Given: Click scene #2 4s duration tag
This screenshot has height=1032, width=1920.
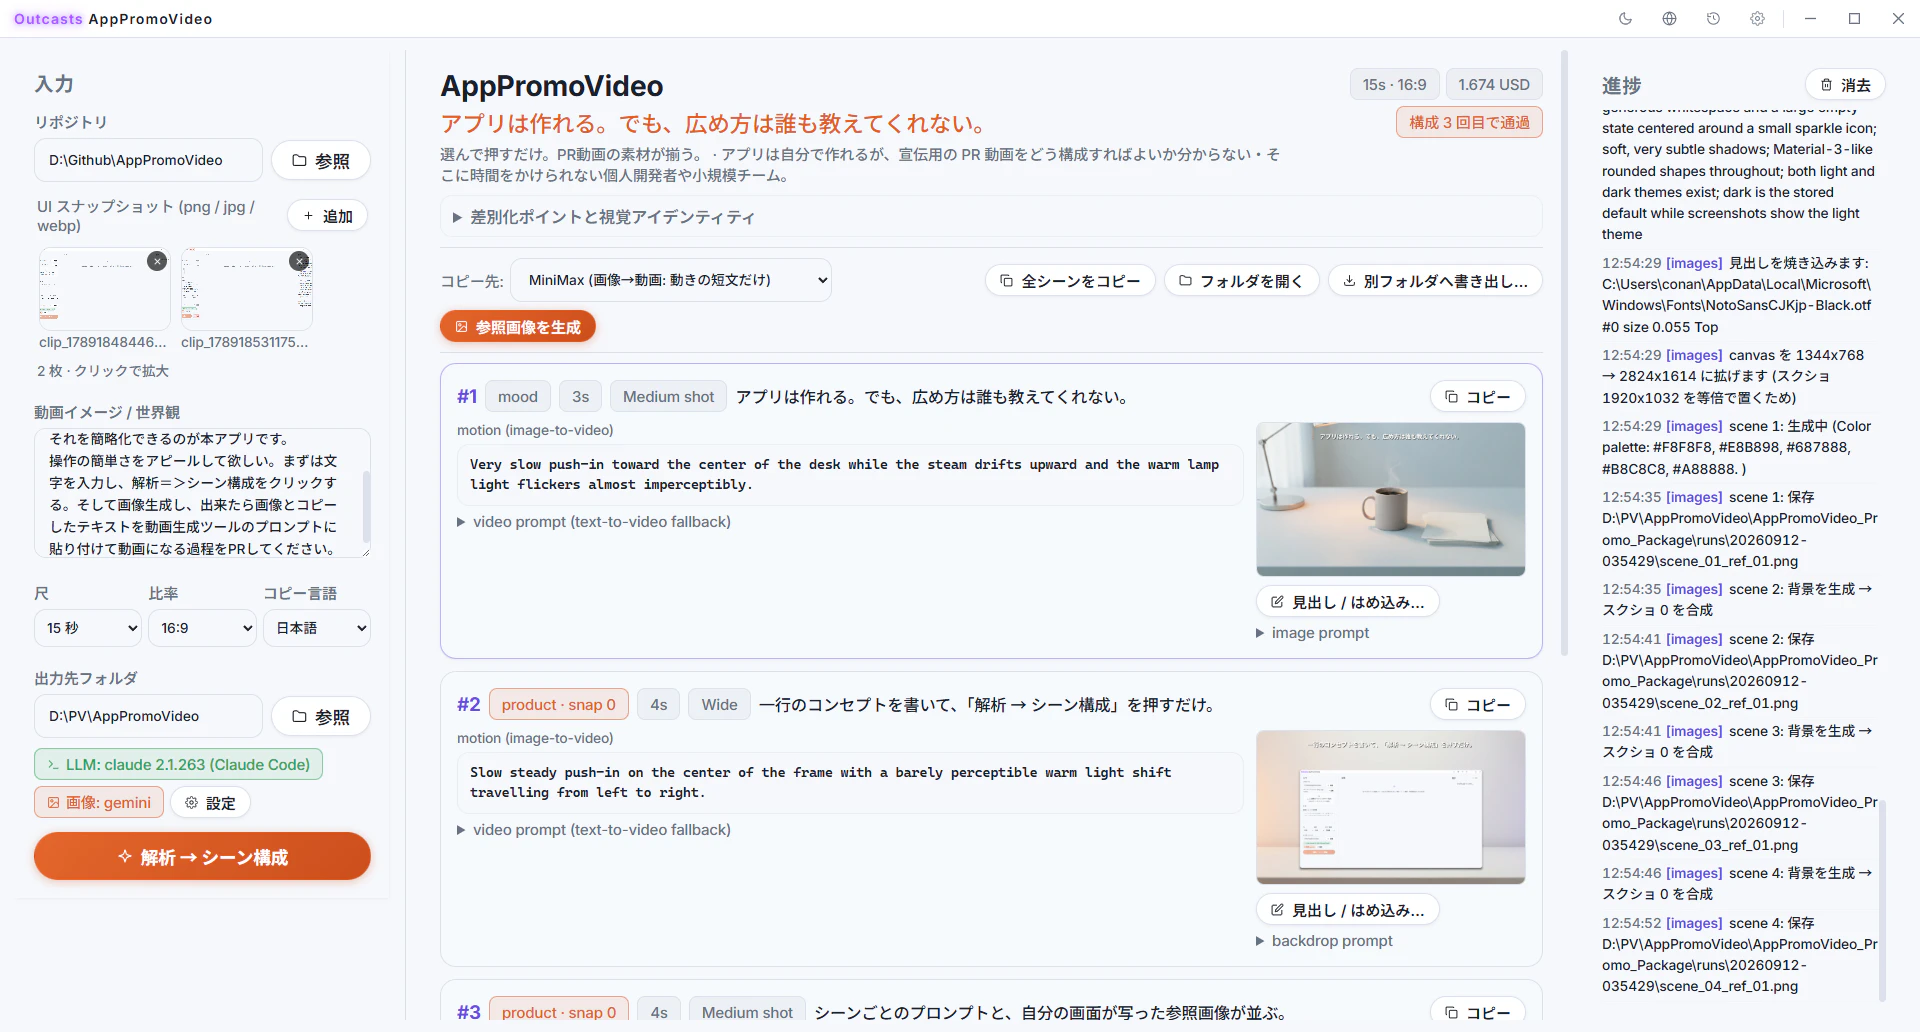Looking at the screenshot, I should (659, 704).
